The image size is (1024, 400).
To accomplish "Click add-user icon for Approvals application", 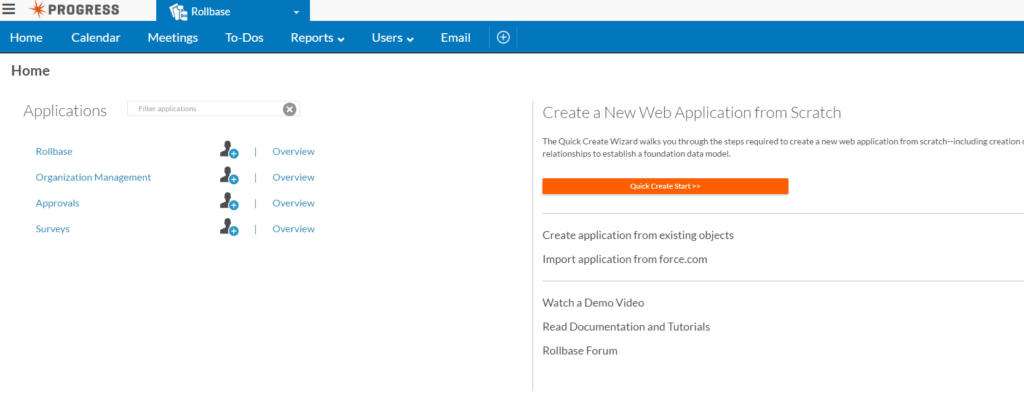I will 229,203.
